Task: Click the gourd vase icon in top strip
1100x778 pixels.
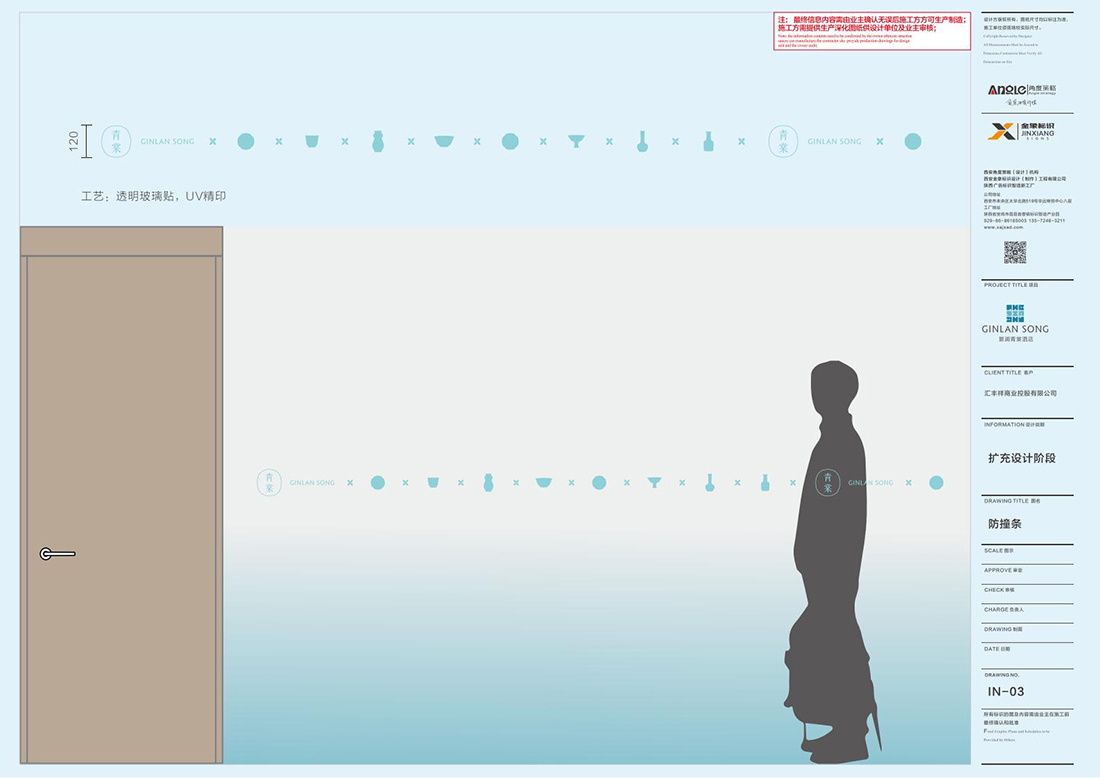Action: click(x=378, y=142)
